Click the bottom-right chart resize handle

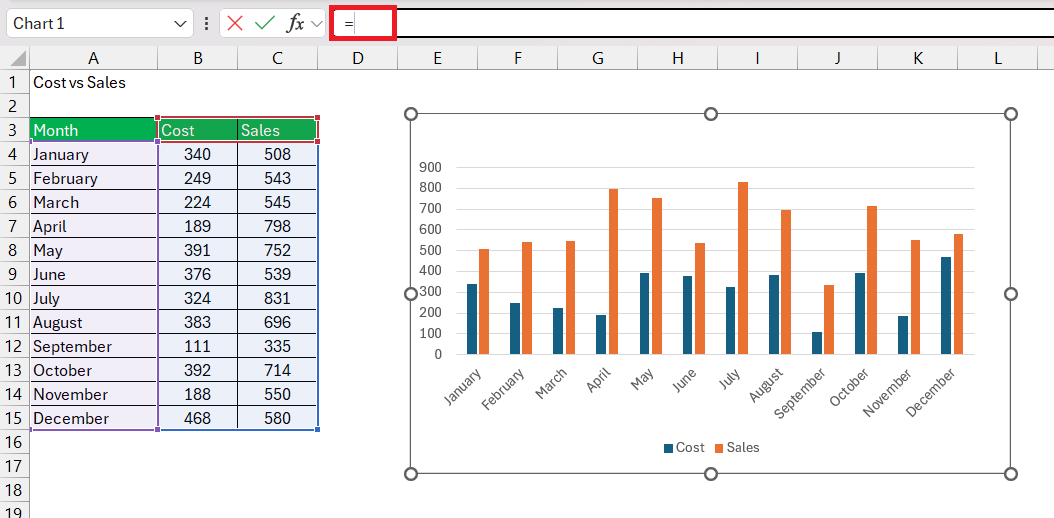(1010, 474)
